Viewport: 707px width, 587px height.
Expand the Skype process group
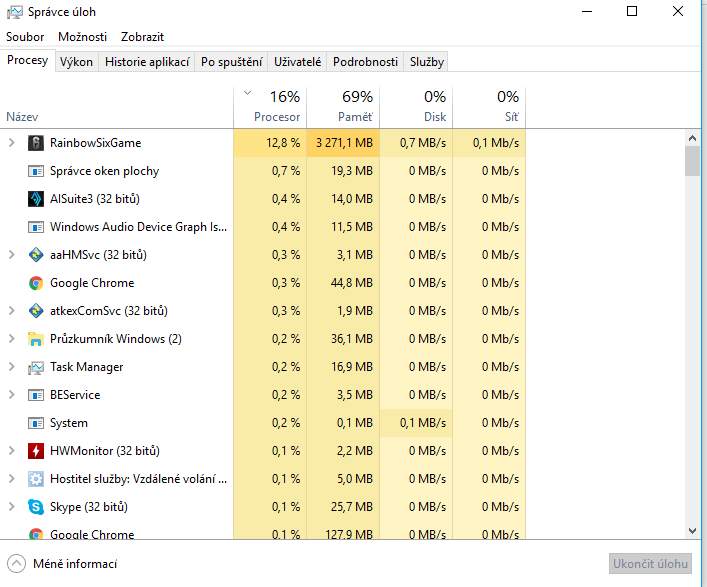click(x=12, y=507)
